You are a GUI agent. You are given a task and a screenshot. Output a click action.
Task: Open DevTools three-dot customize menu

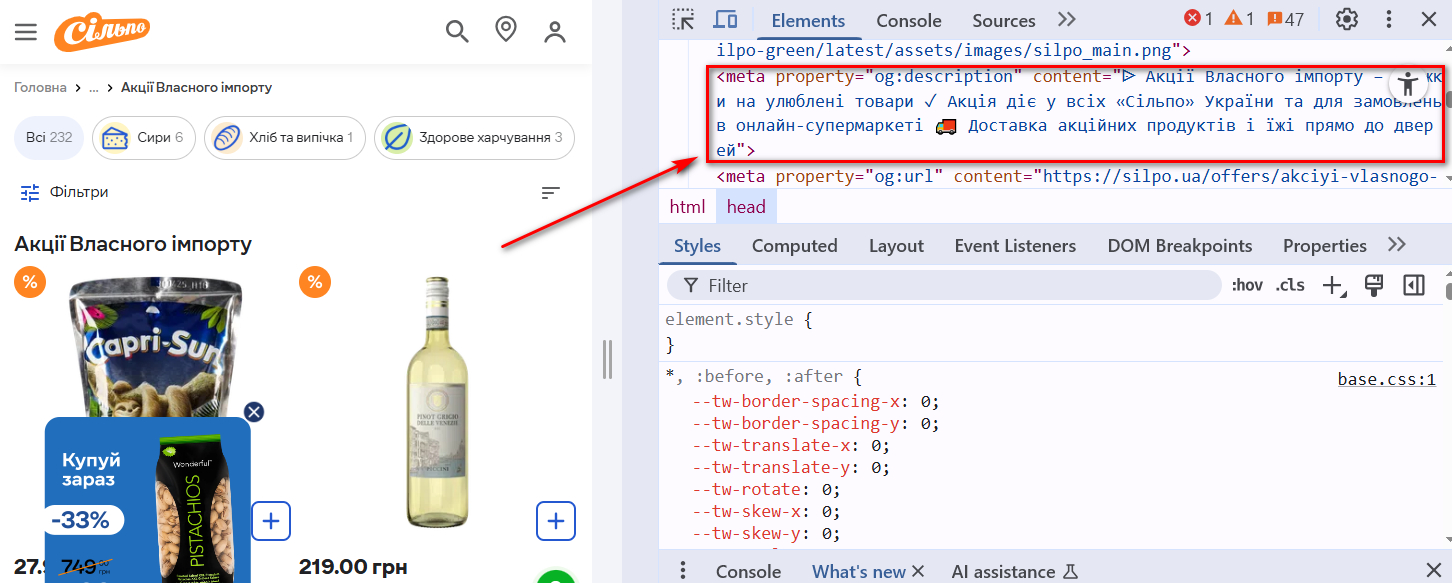click(1388, 19)
